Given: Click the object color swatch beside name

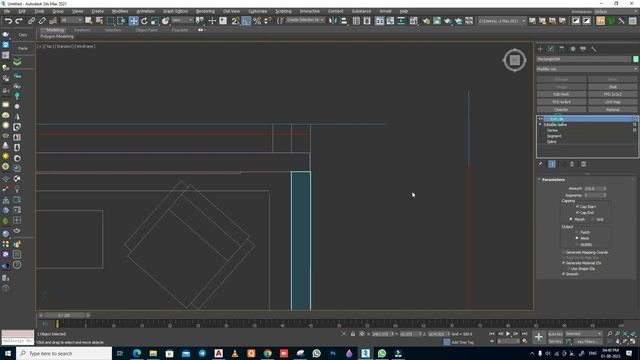Looking at the screenshot, I should point(636,59).
